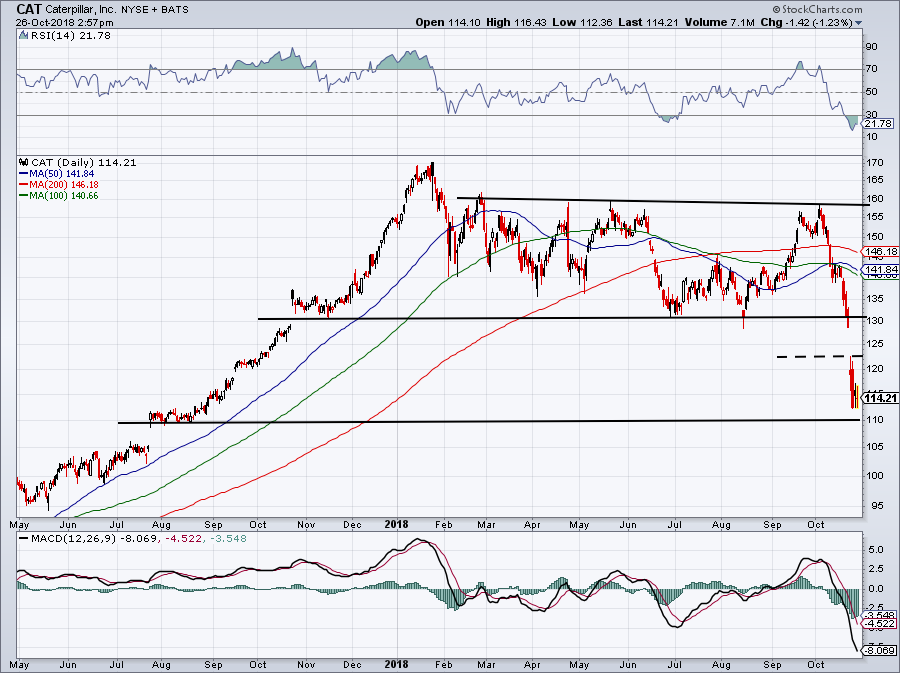Click the boxed 146.18 price axis tag
Image resolution: width=900 pixels, height=673 pixels.
880,251
